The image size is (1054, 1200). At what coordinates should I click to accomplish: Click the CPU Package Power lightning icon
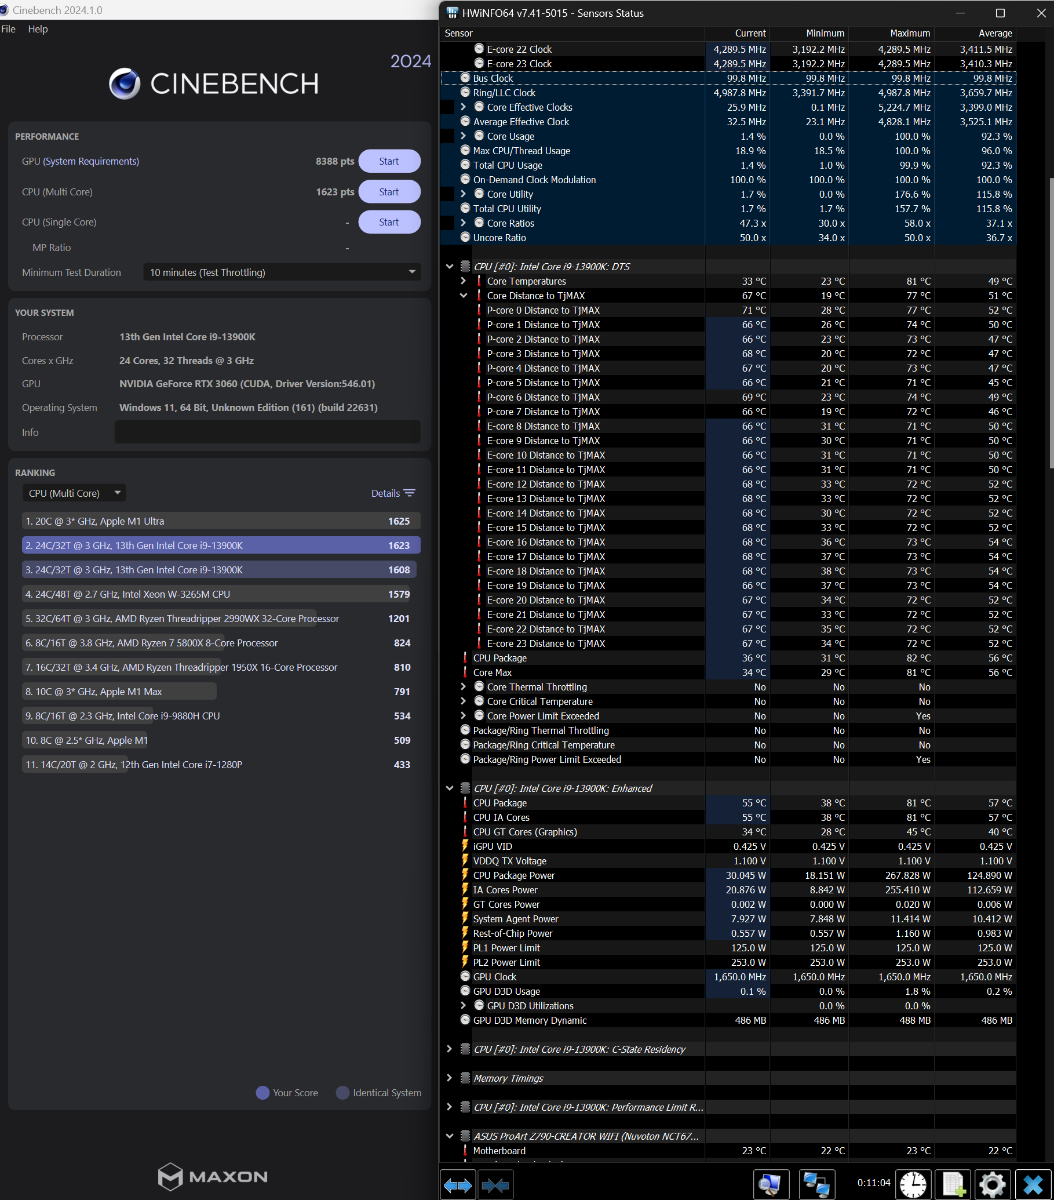click(465, 875)
